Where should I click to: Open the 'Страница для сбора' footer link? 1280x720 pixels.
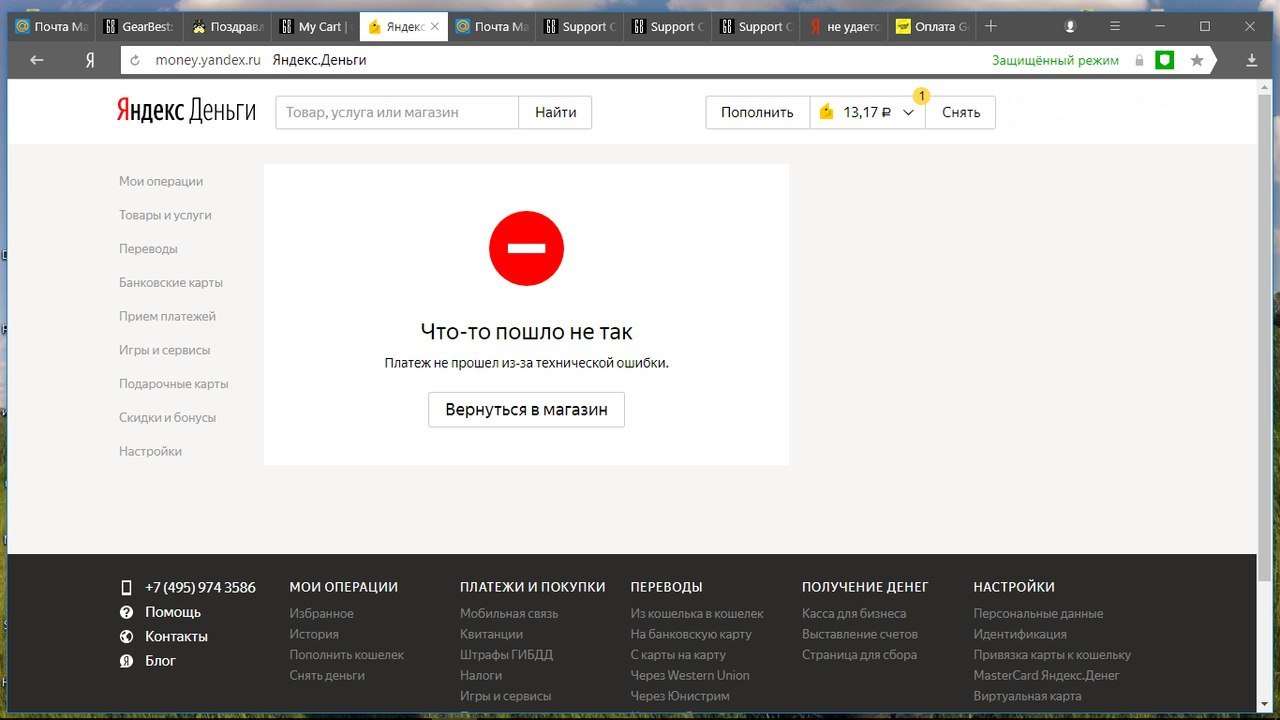coord(859,655)
